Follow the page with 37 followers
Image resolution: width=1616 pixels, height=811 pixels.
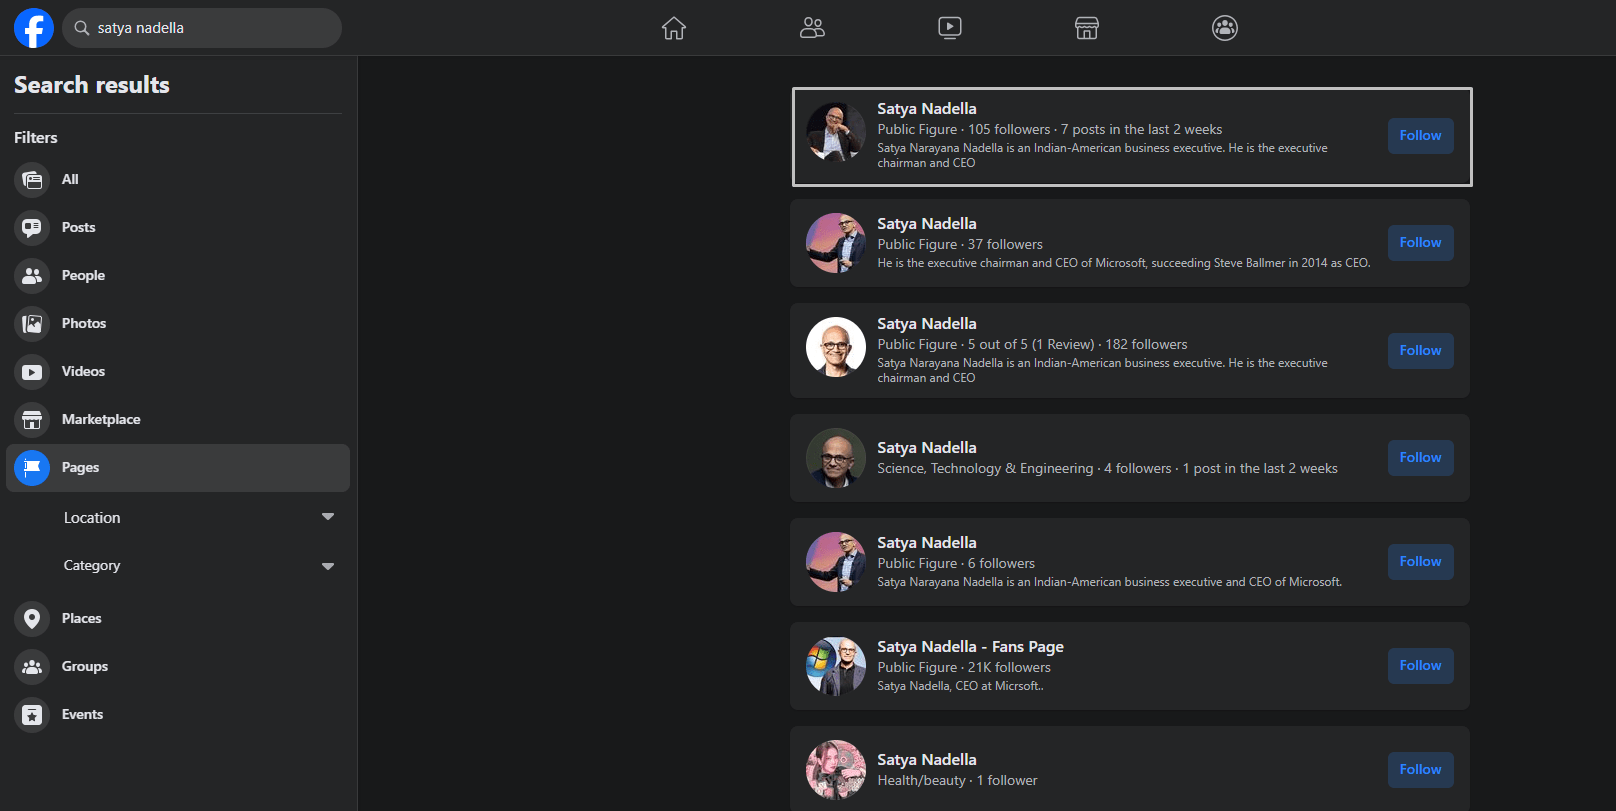click(x=1420, y=243)
